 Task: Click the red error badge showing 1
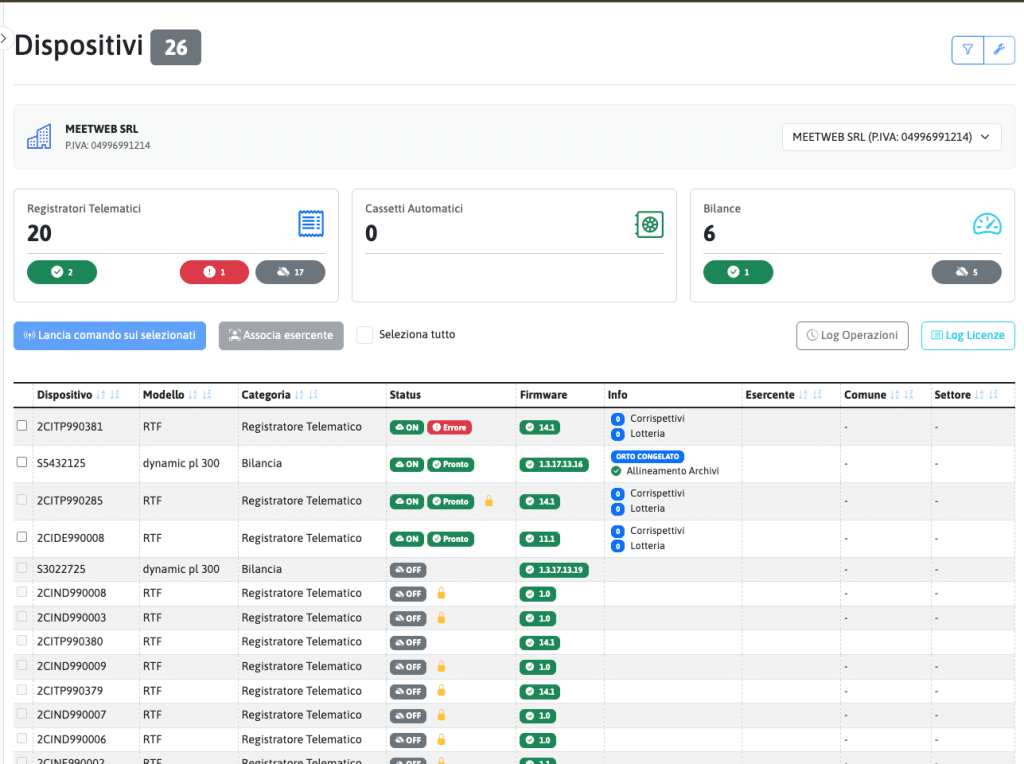[214, 272]
